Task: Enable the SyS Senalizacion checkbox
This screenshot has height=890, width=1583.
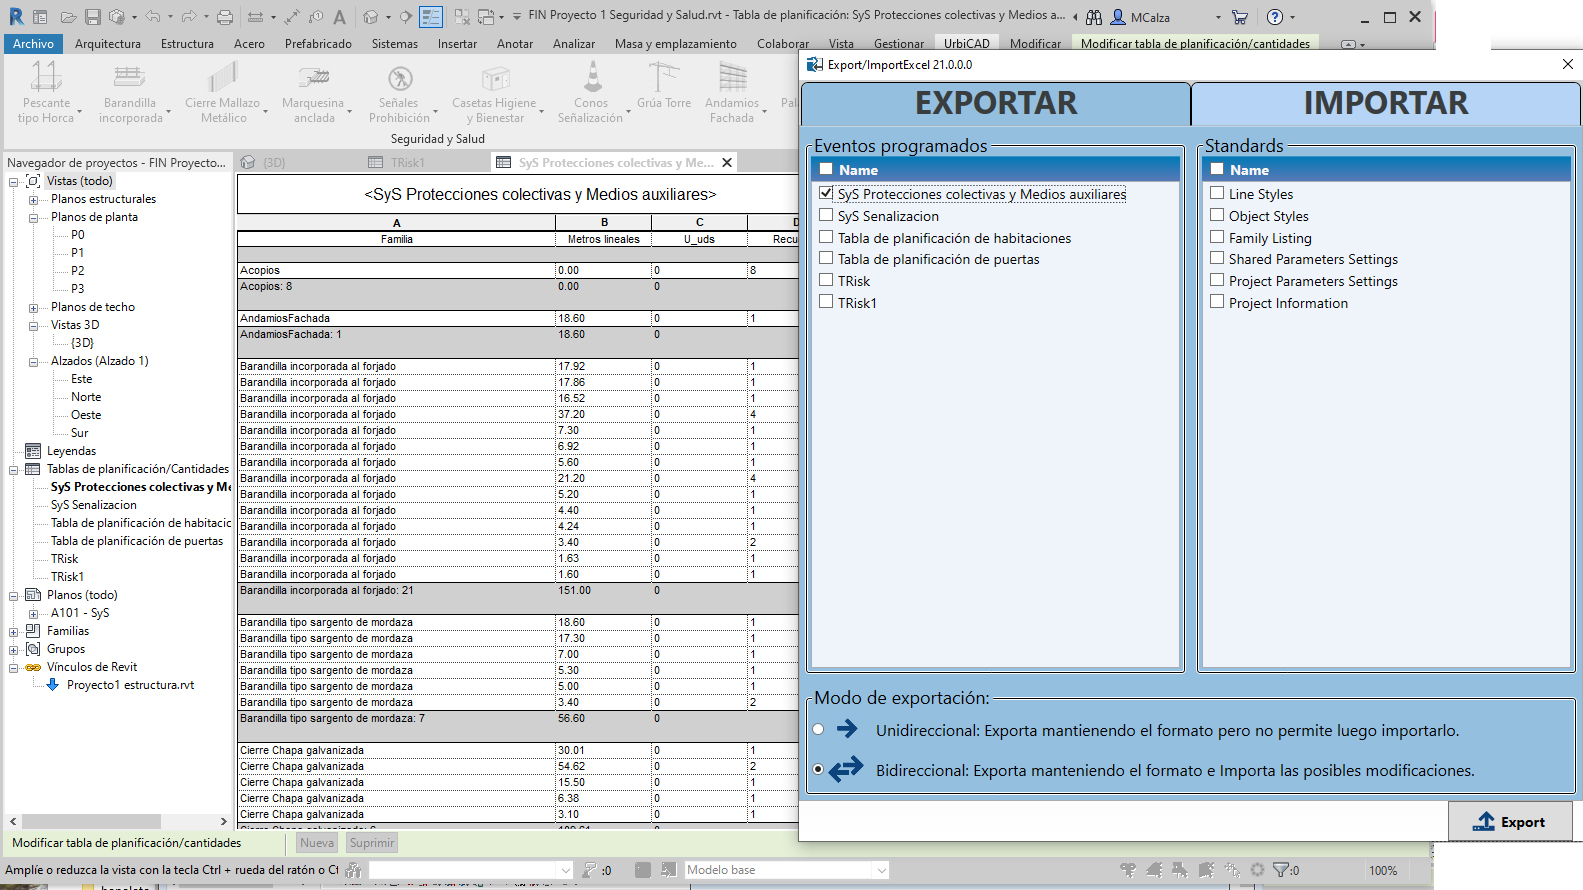Action: click(x=826, y=215)
